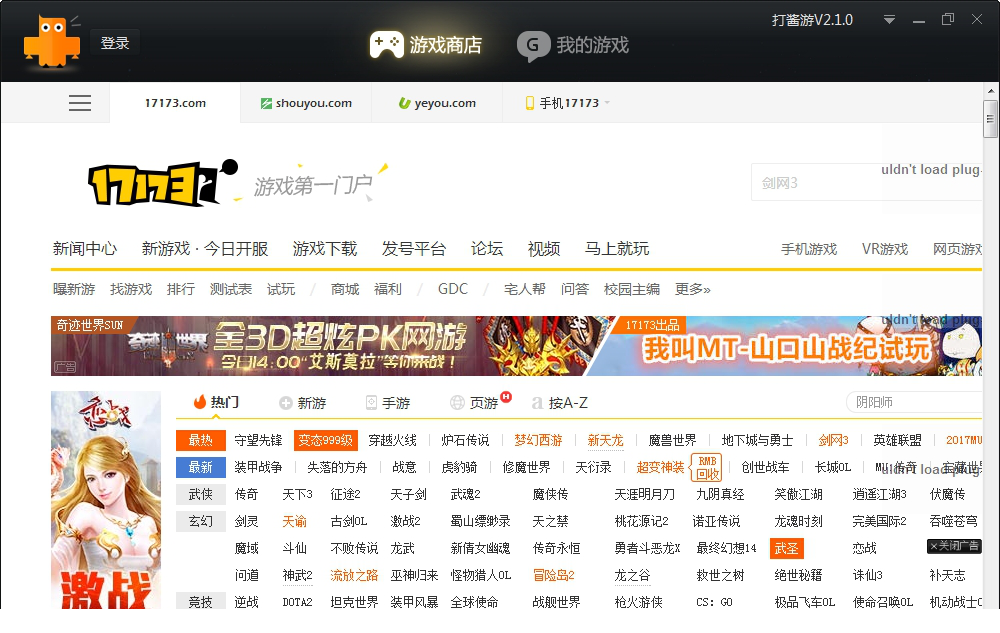Click the 宅人帮 sub-navigation link
1000x633 pixels.
click(x=525, y=289)
